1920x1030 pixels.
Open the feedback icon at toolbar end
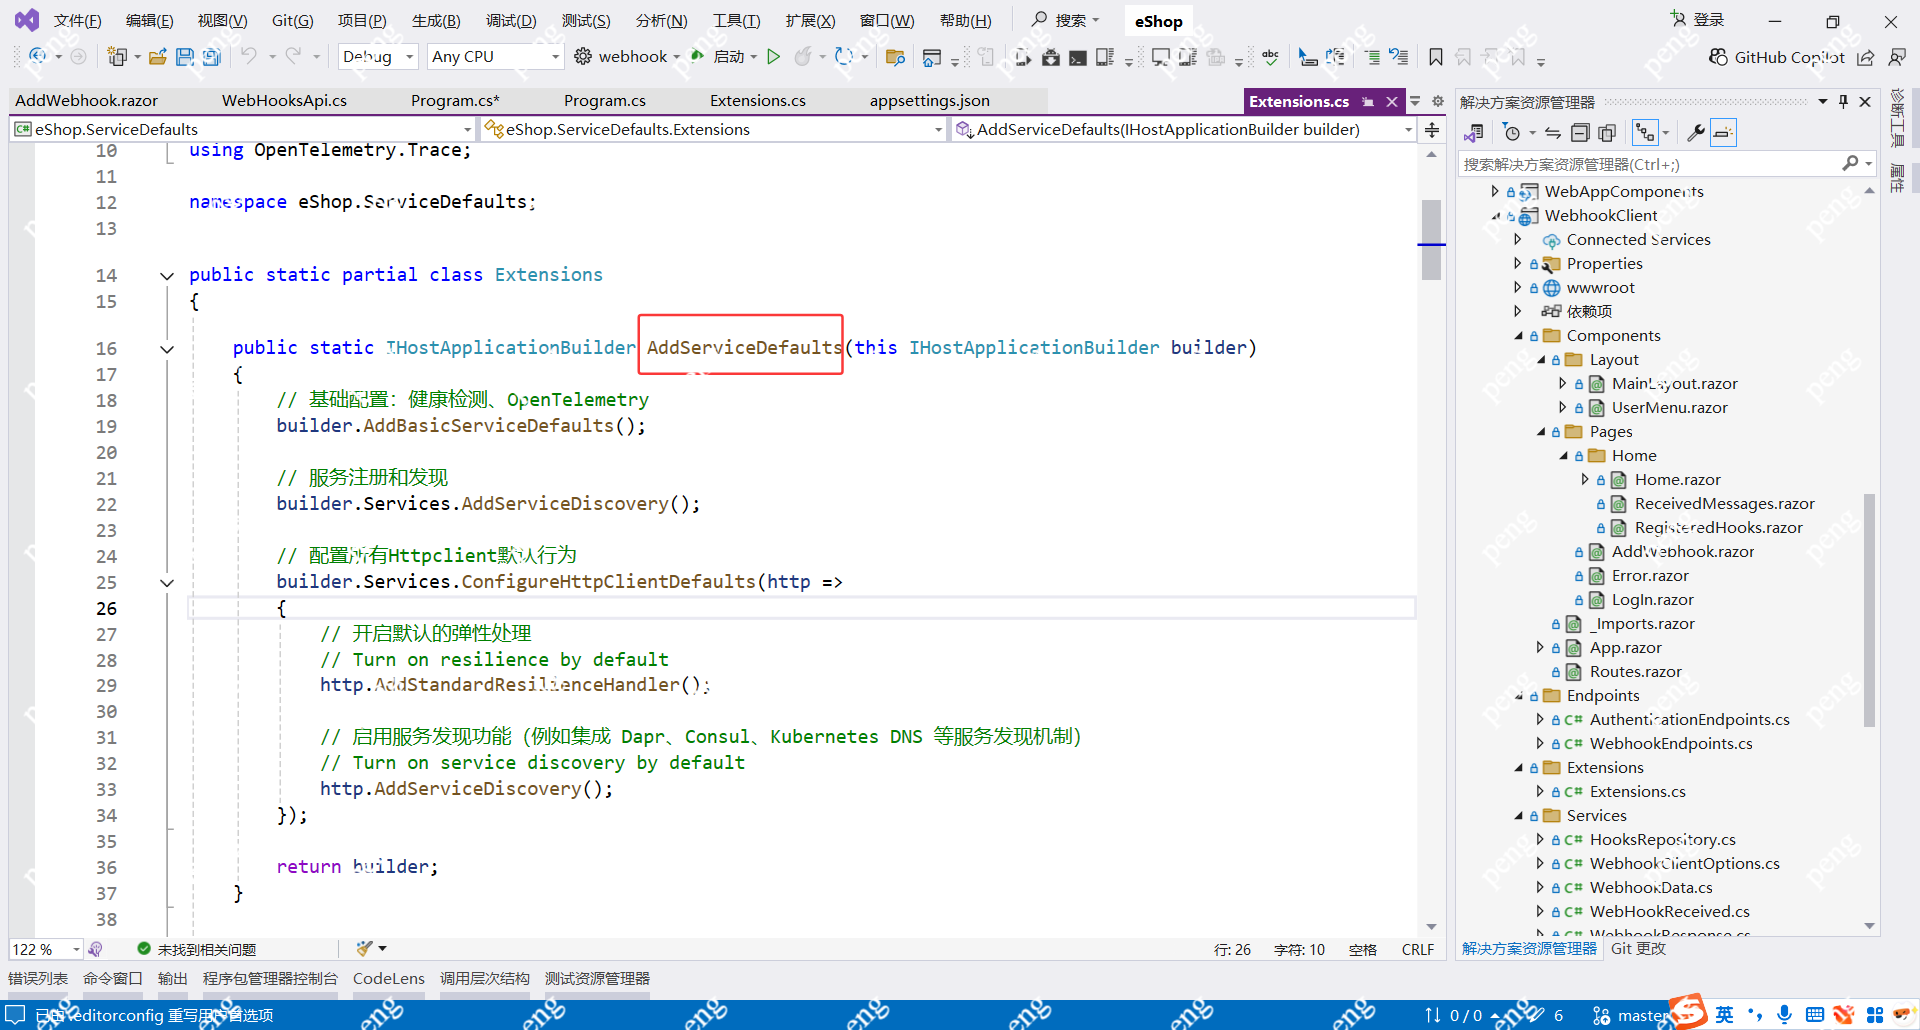point(1896,57)
